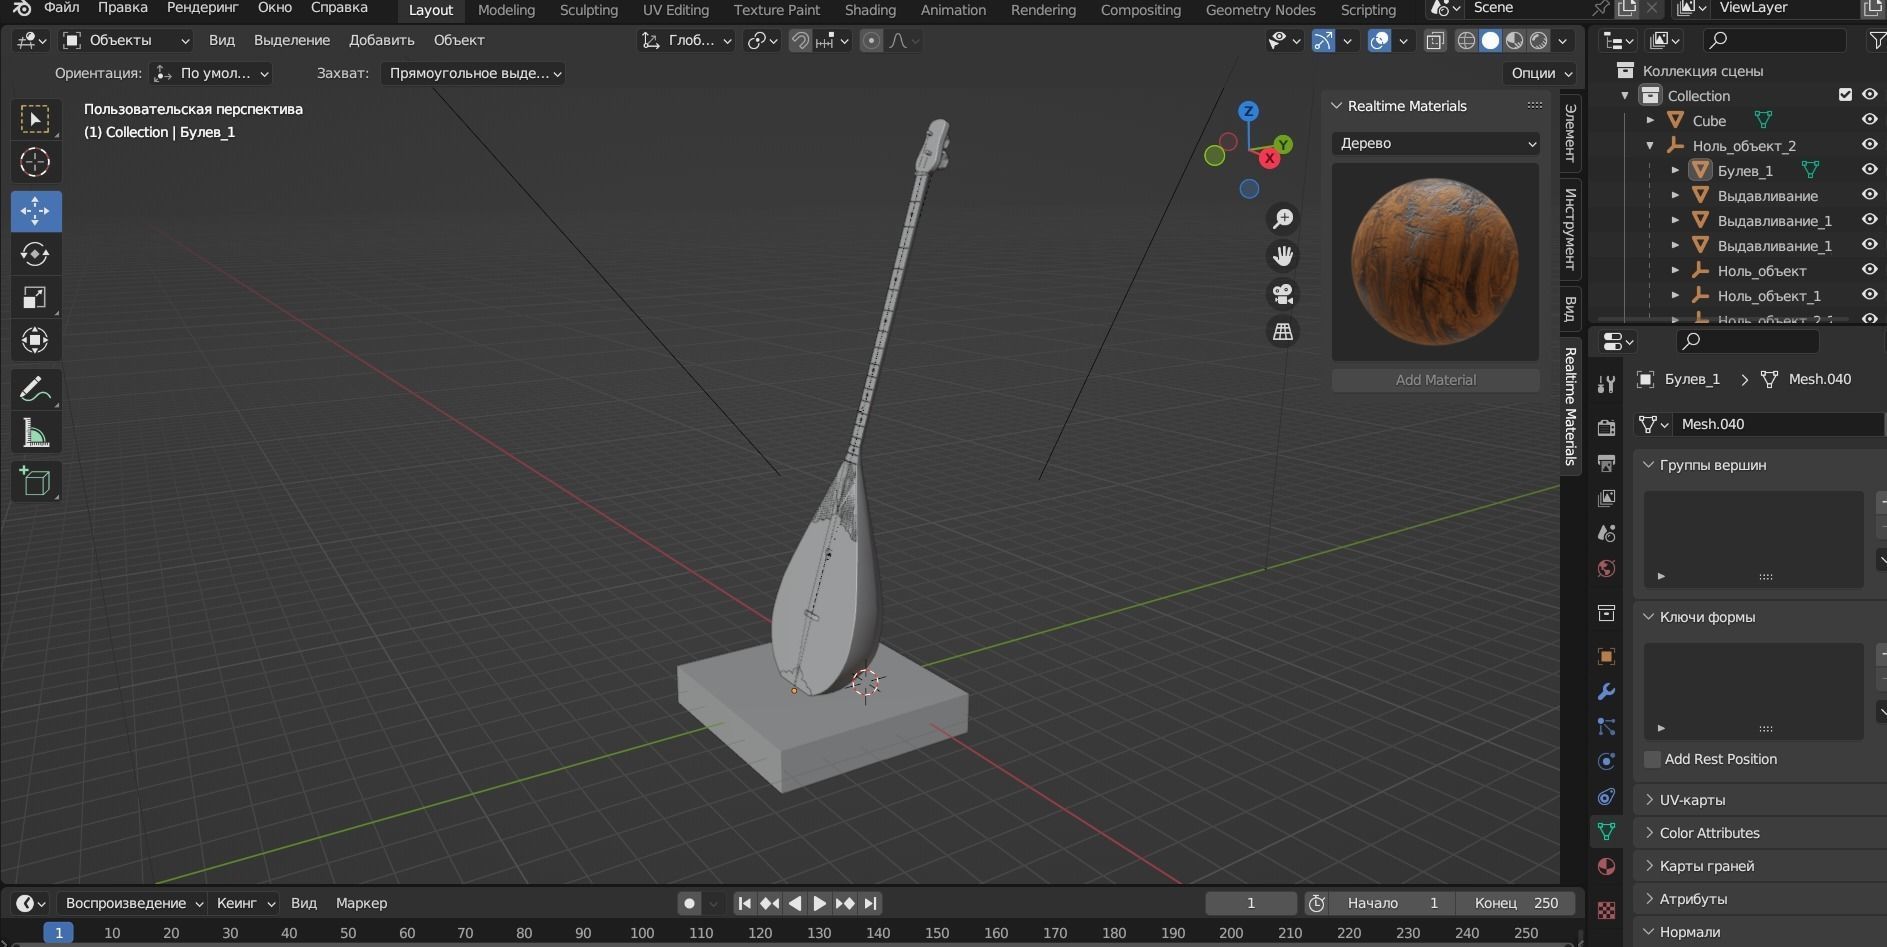
Task: Open Scene properties icon
Action: coord(1606,533)
